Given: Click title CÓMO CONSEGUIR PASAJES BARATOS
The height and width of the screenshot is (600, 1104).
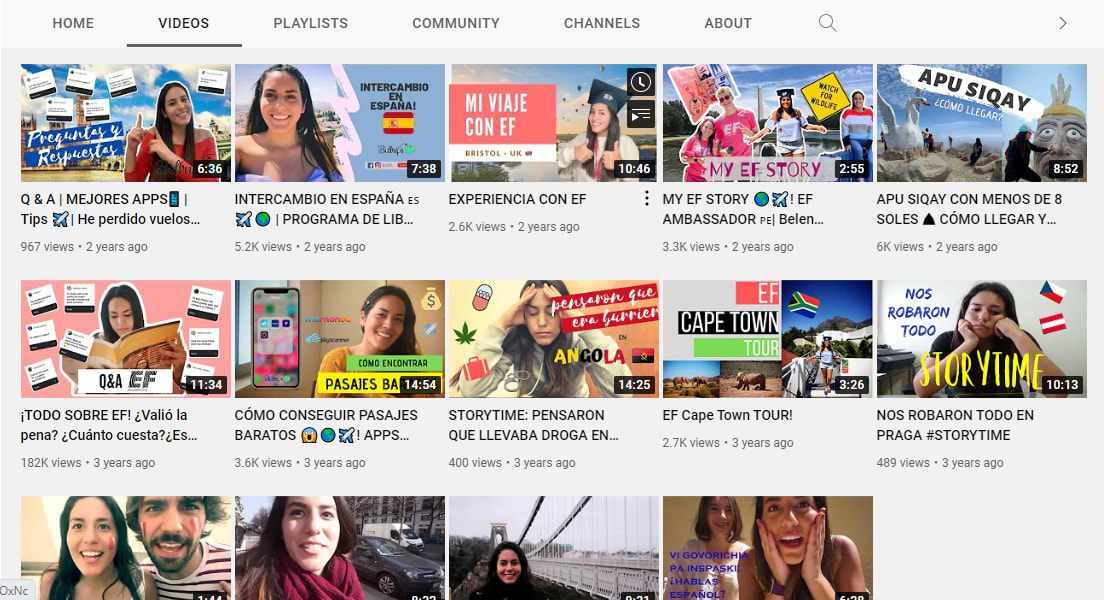Looking at the screenshot, I should click(x=326, y=425).
